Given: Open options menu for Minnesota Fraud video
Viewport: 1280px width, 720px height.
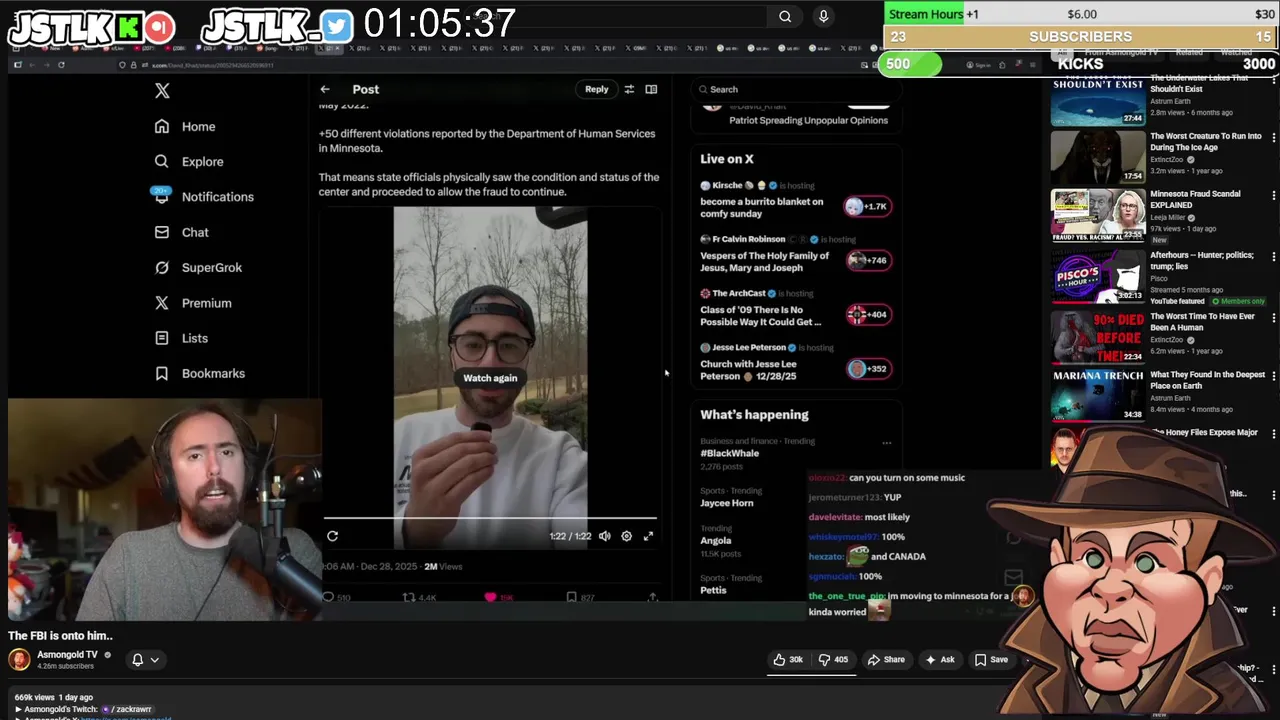Looking at the screenshot, I should point(1273,196).
